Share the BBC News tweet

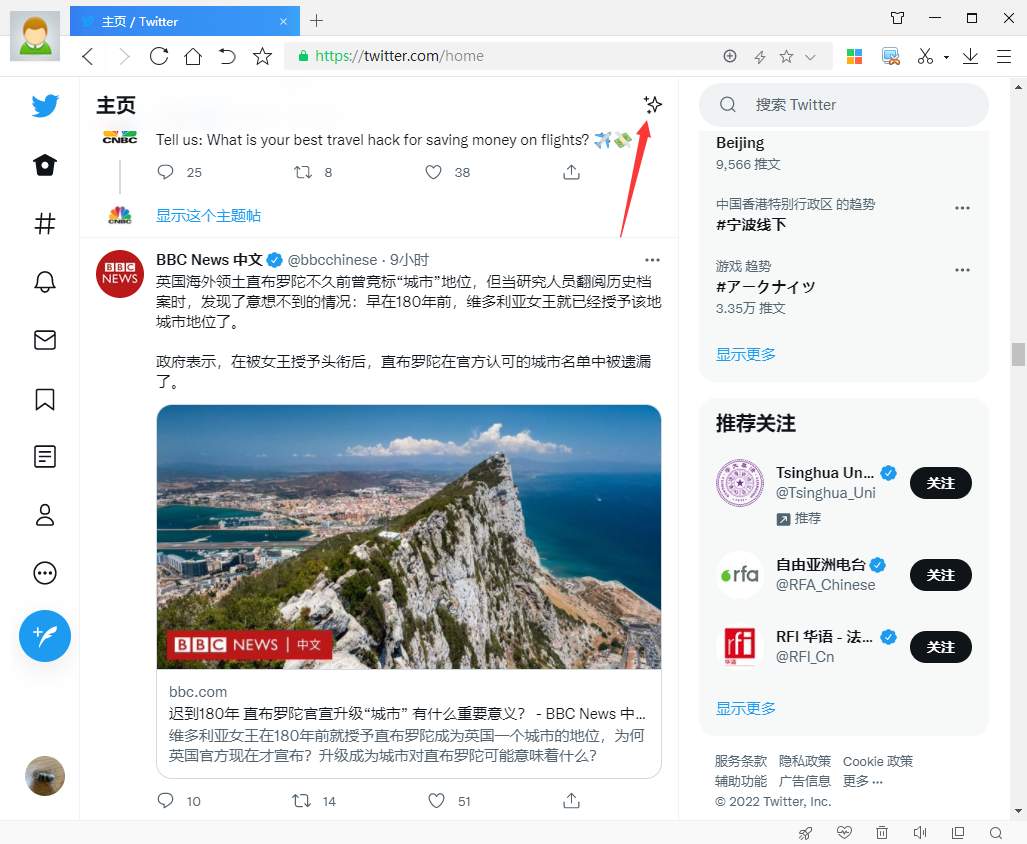(x=571, y=801)
